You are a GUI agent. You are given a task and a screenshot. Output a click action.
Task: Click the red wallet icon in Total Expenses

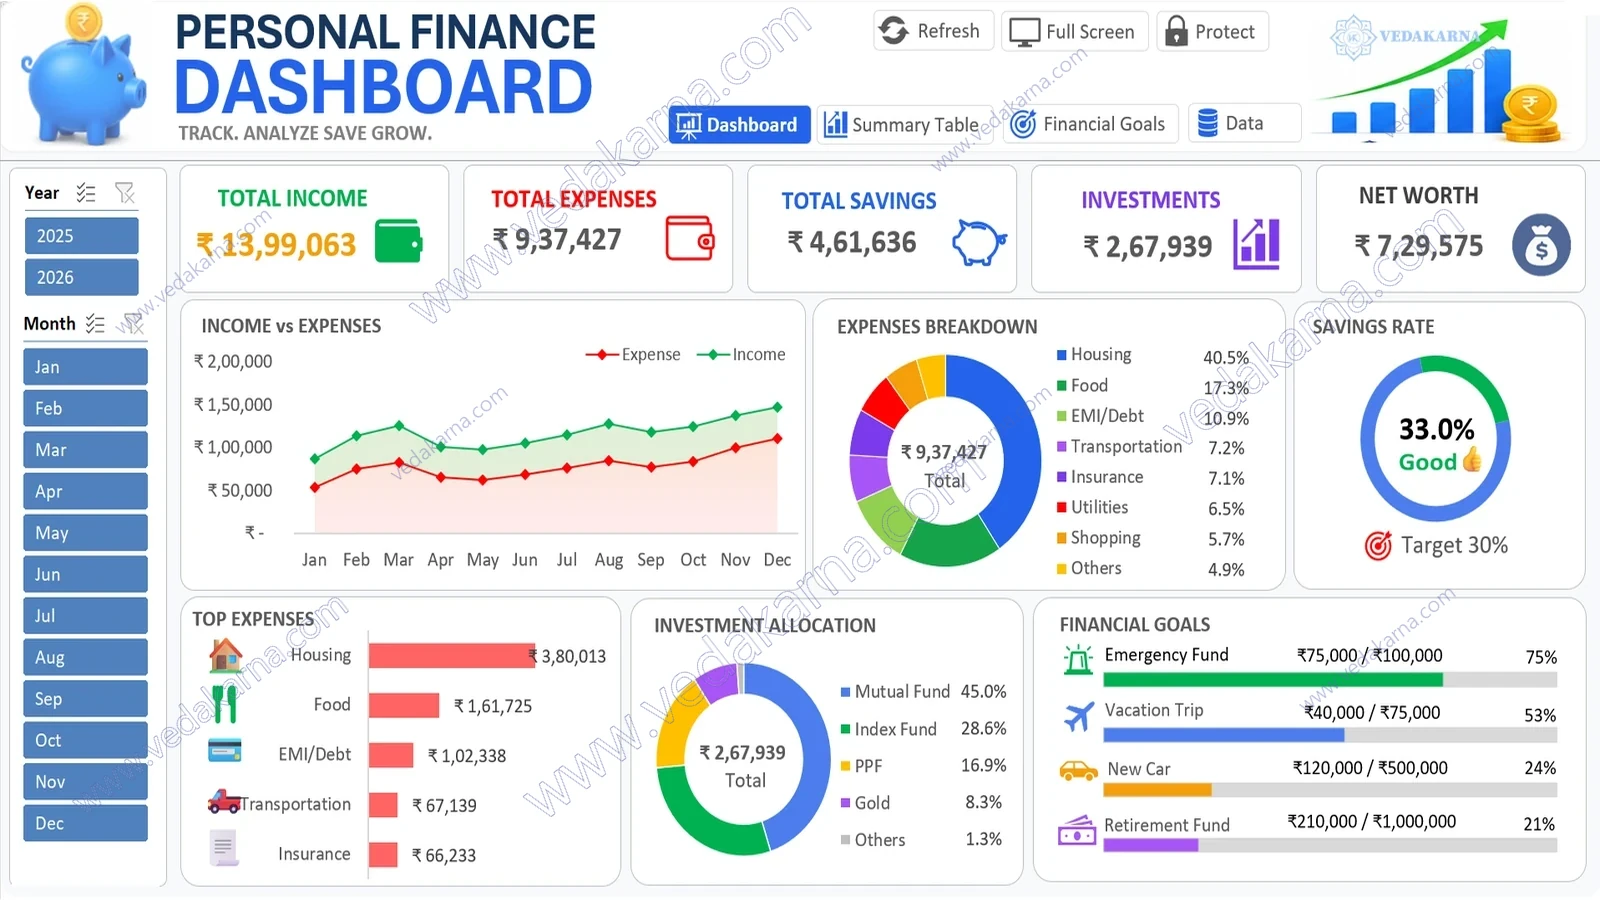coord(690,239)
